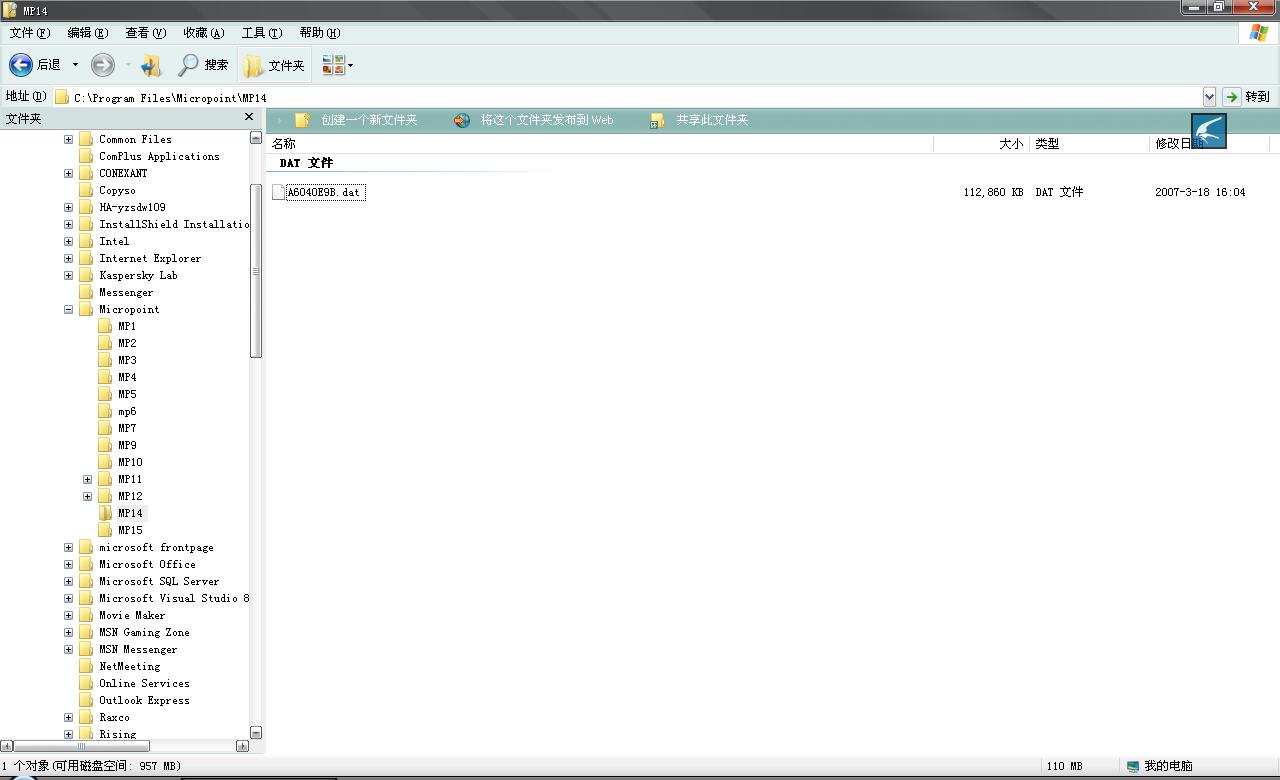
Task: Open the 查看 menu
Action: pos(146,33)
